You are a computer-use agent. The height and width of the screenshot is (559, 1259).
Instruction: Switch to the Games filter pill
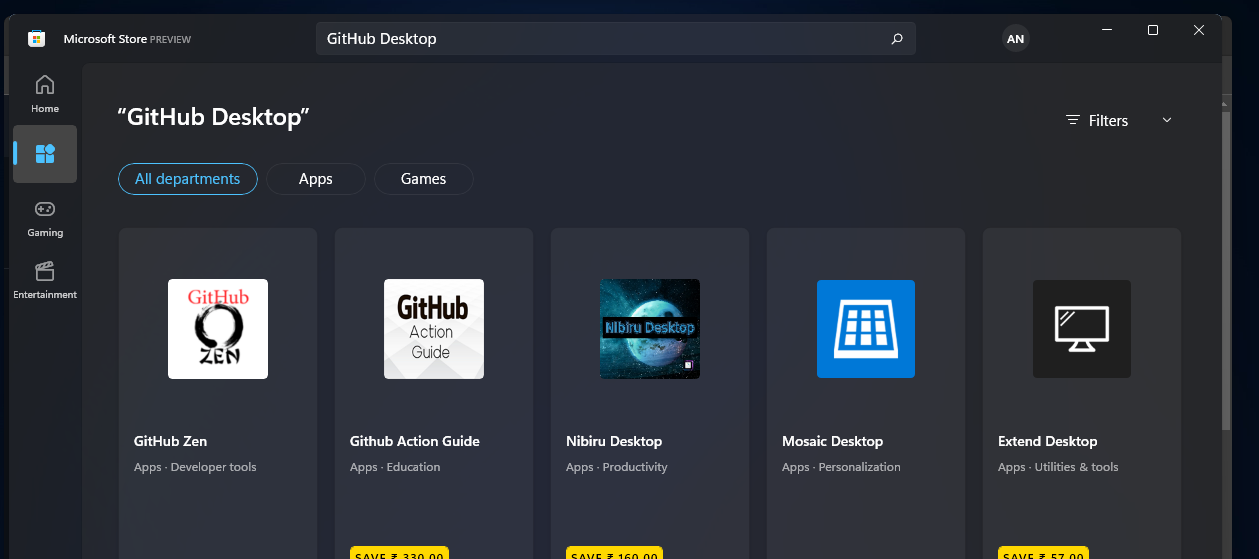click(x=424, y=179)
